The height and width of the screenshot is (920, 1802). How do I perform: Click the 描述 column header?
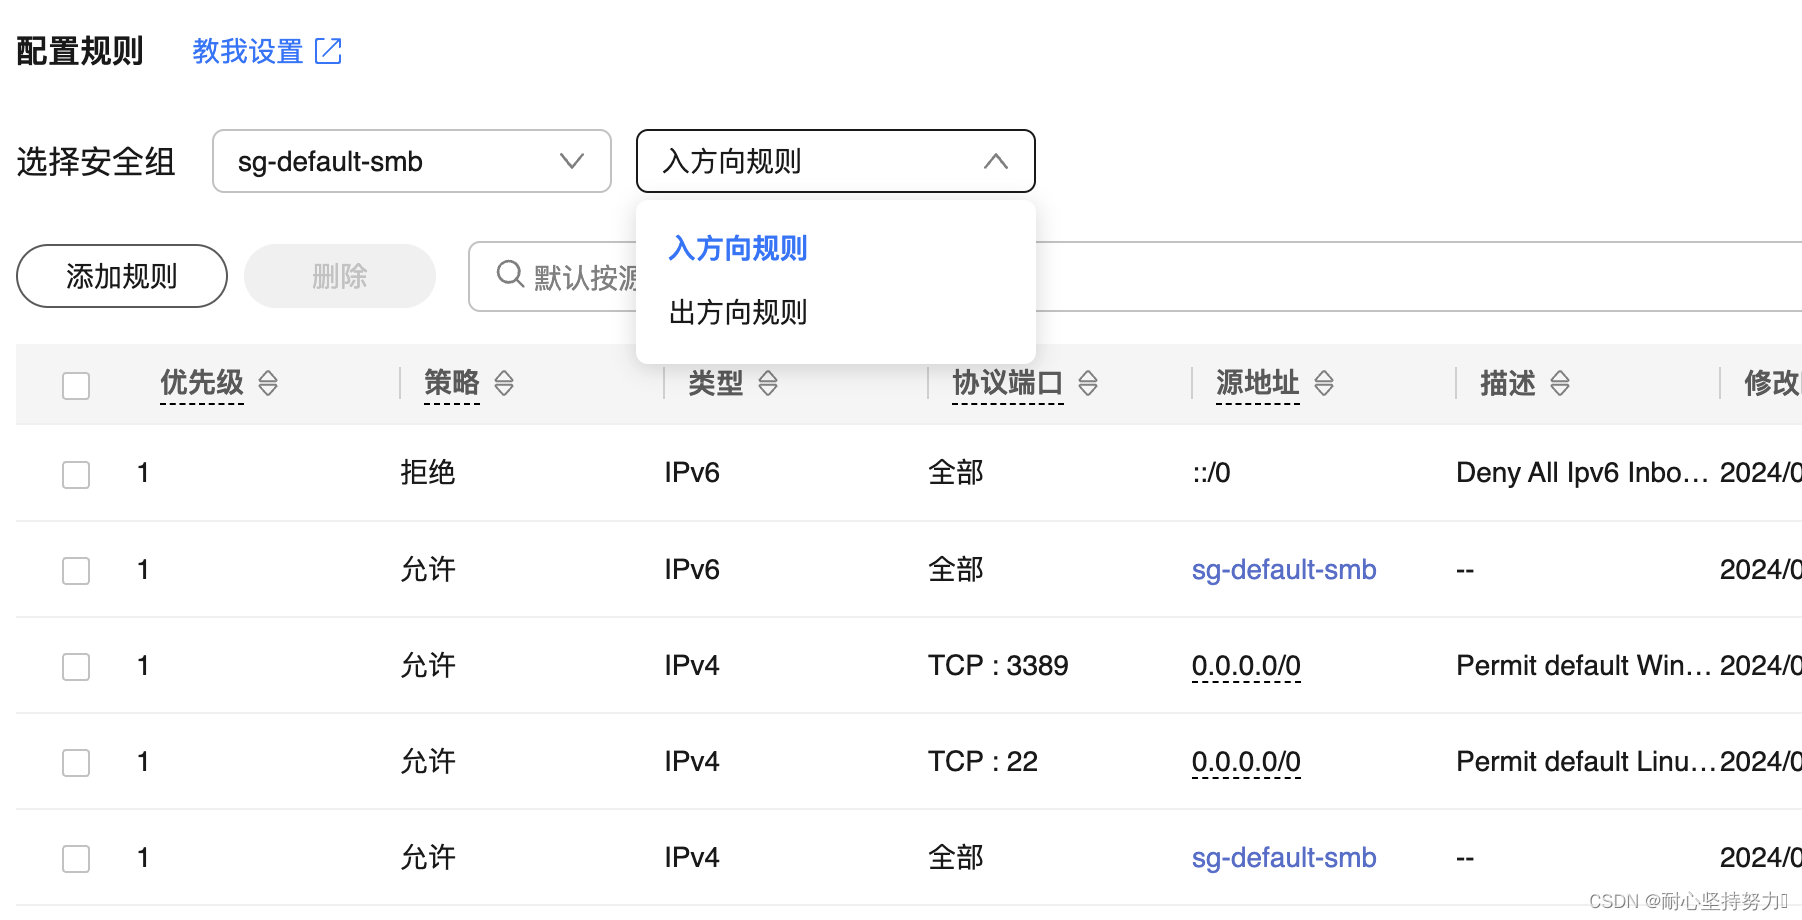pos(1508,382)
